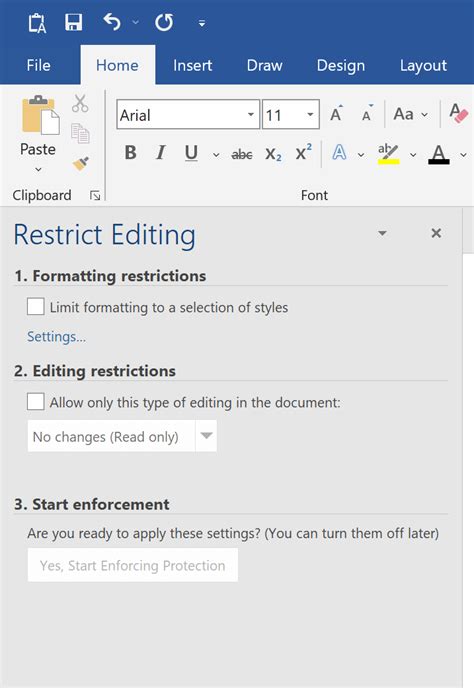
Task: Open the formatting restrictions Settings link
Action: click(x=57, y=337)
